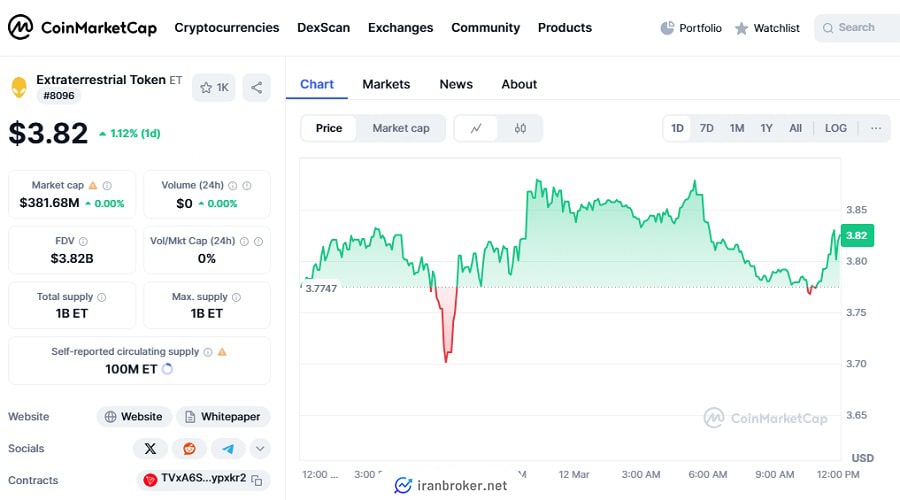Click the $3.82B FDV value
900x500 pixels.
72,258
